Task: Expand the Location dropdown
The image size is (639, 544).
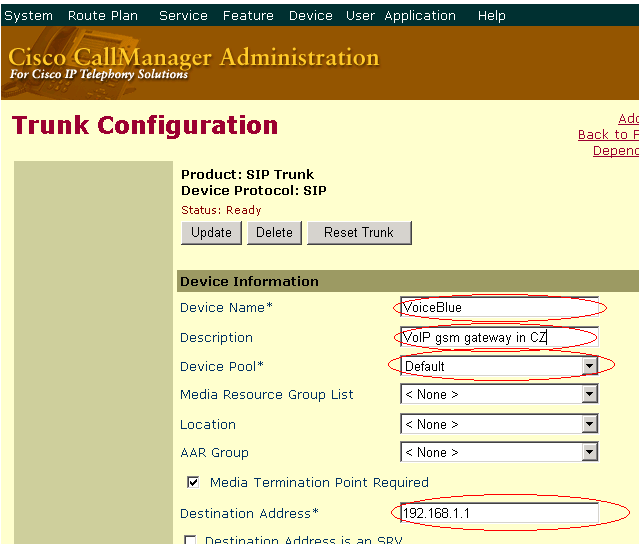Action: (589, 424)
